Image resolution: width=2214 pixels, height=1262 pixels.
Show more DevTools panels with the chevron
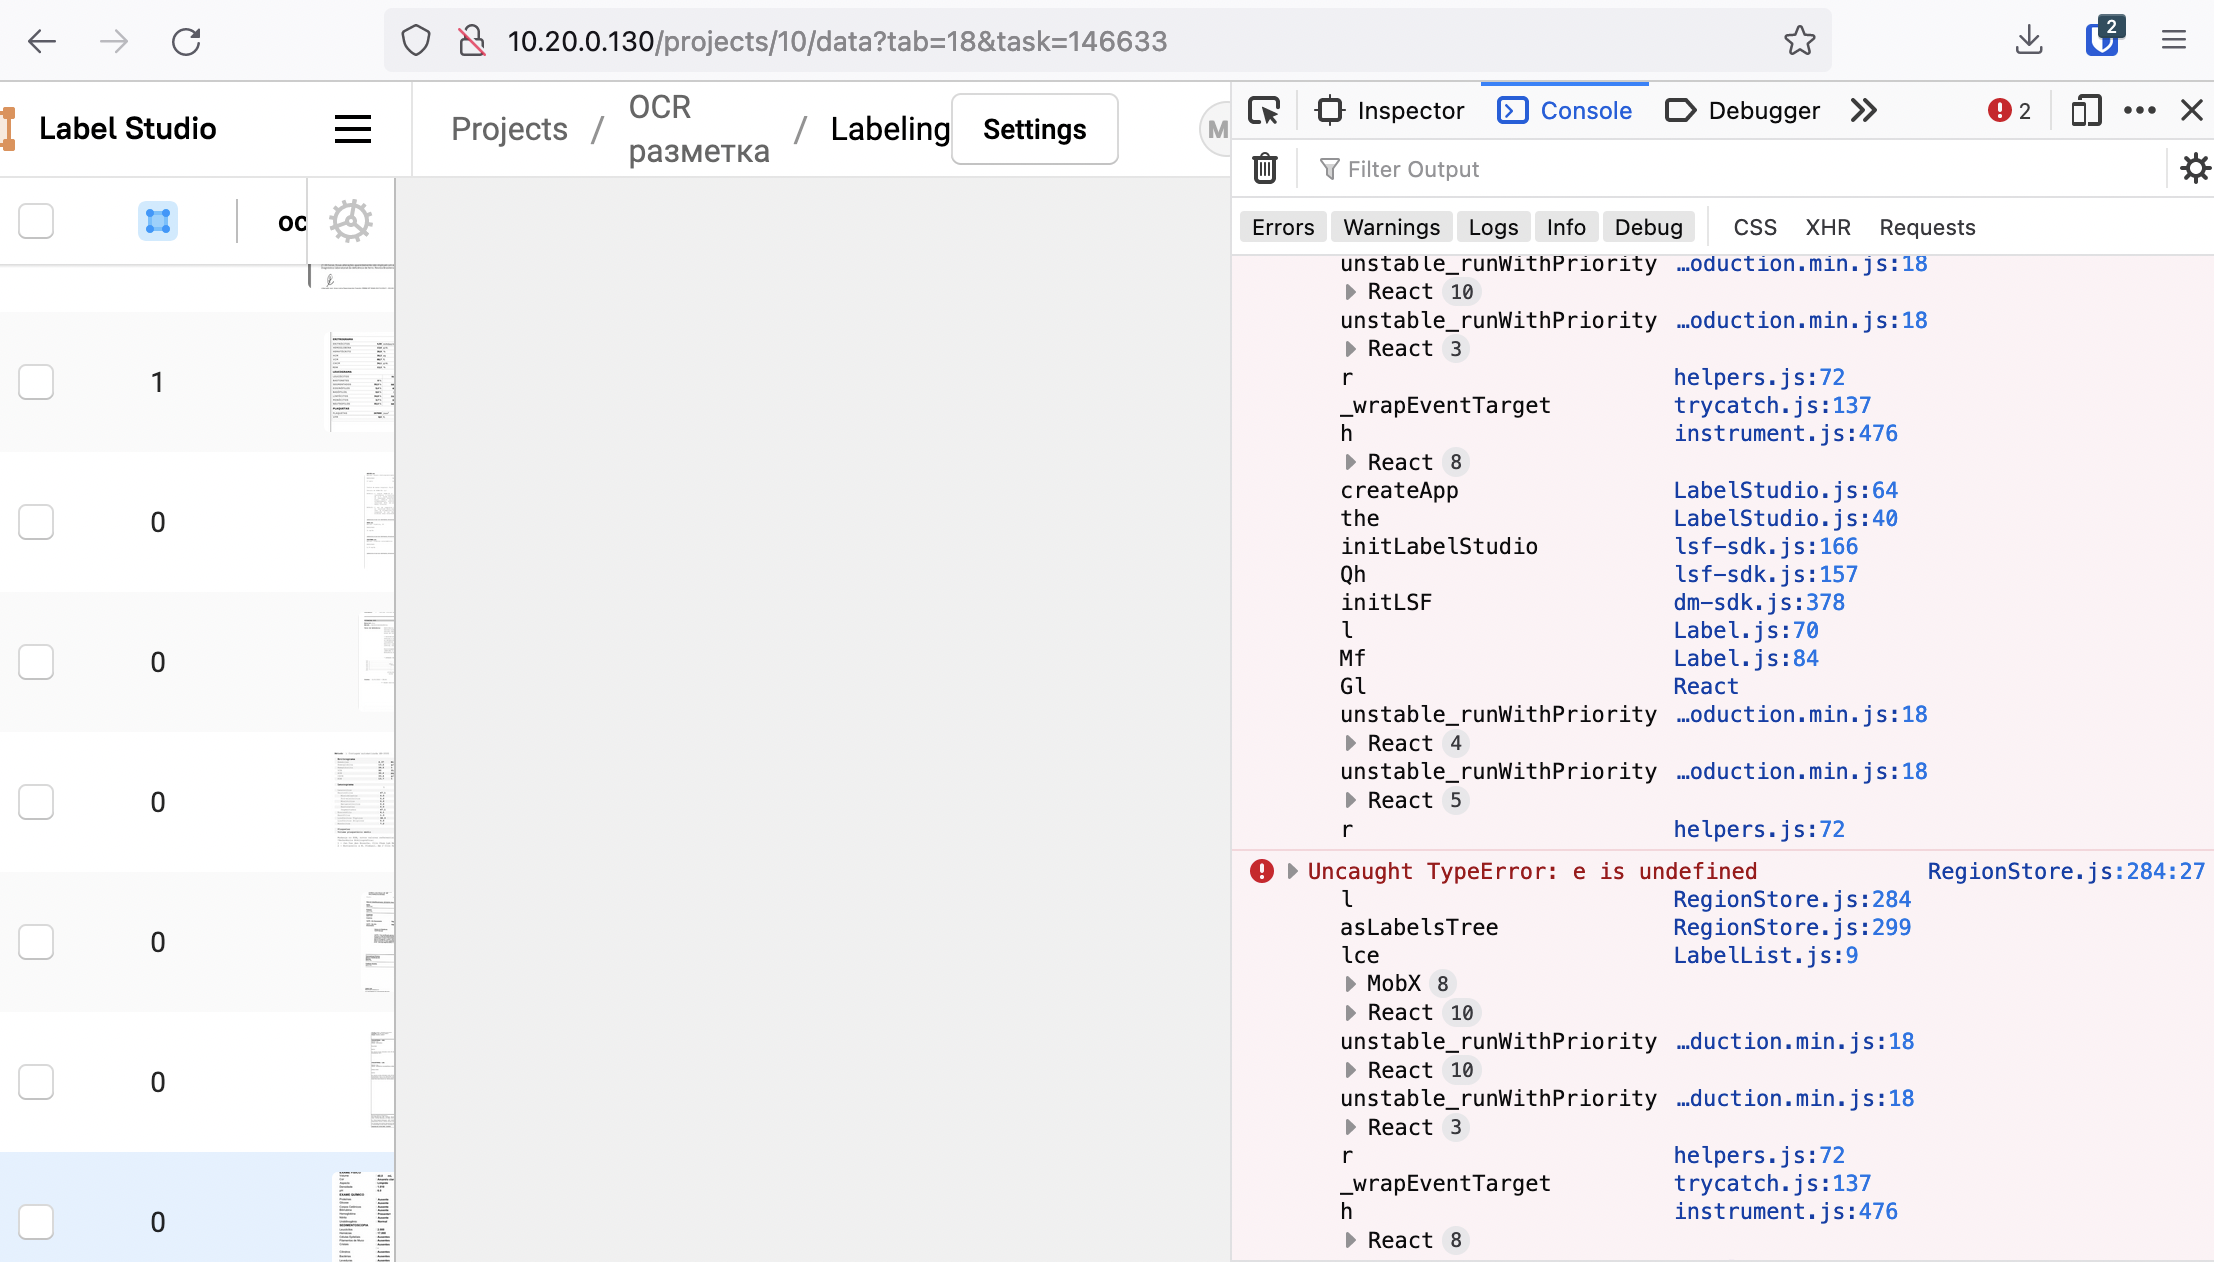tap(1862, 110)
